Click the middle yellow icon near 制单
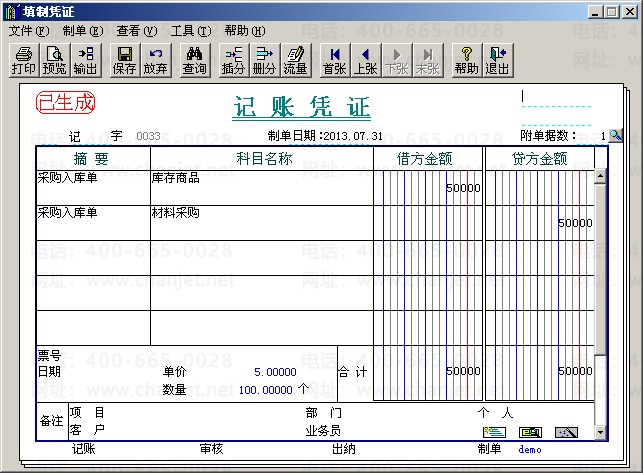The width and height of the screenshot is (643, 473). 530,432
